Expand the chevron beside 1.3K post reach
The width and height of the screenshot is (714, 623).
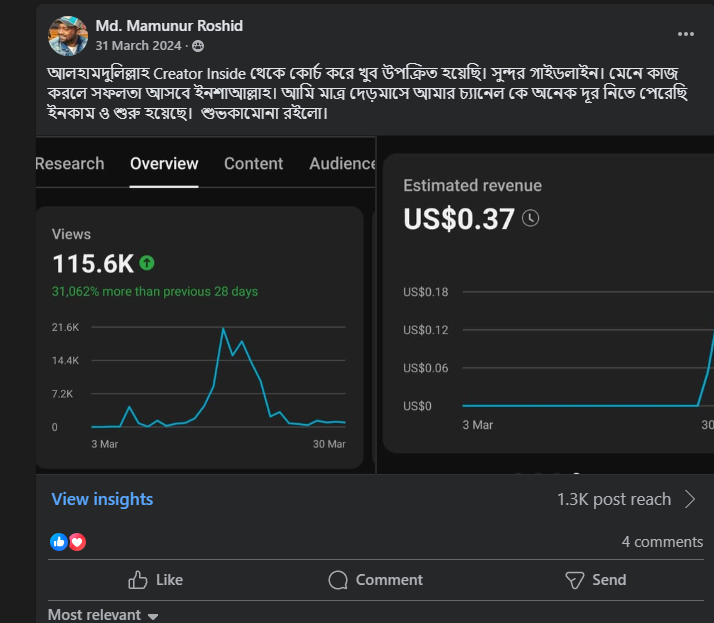(x=689, y=499)
